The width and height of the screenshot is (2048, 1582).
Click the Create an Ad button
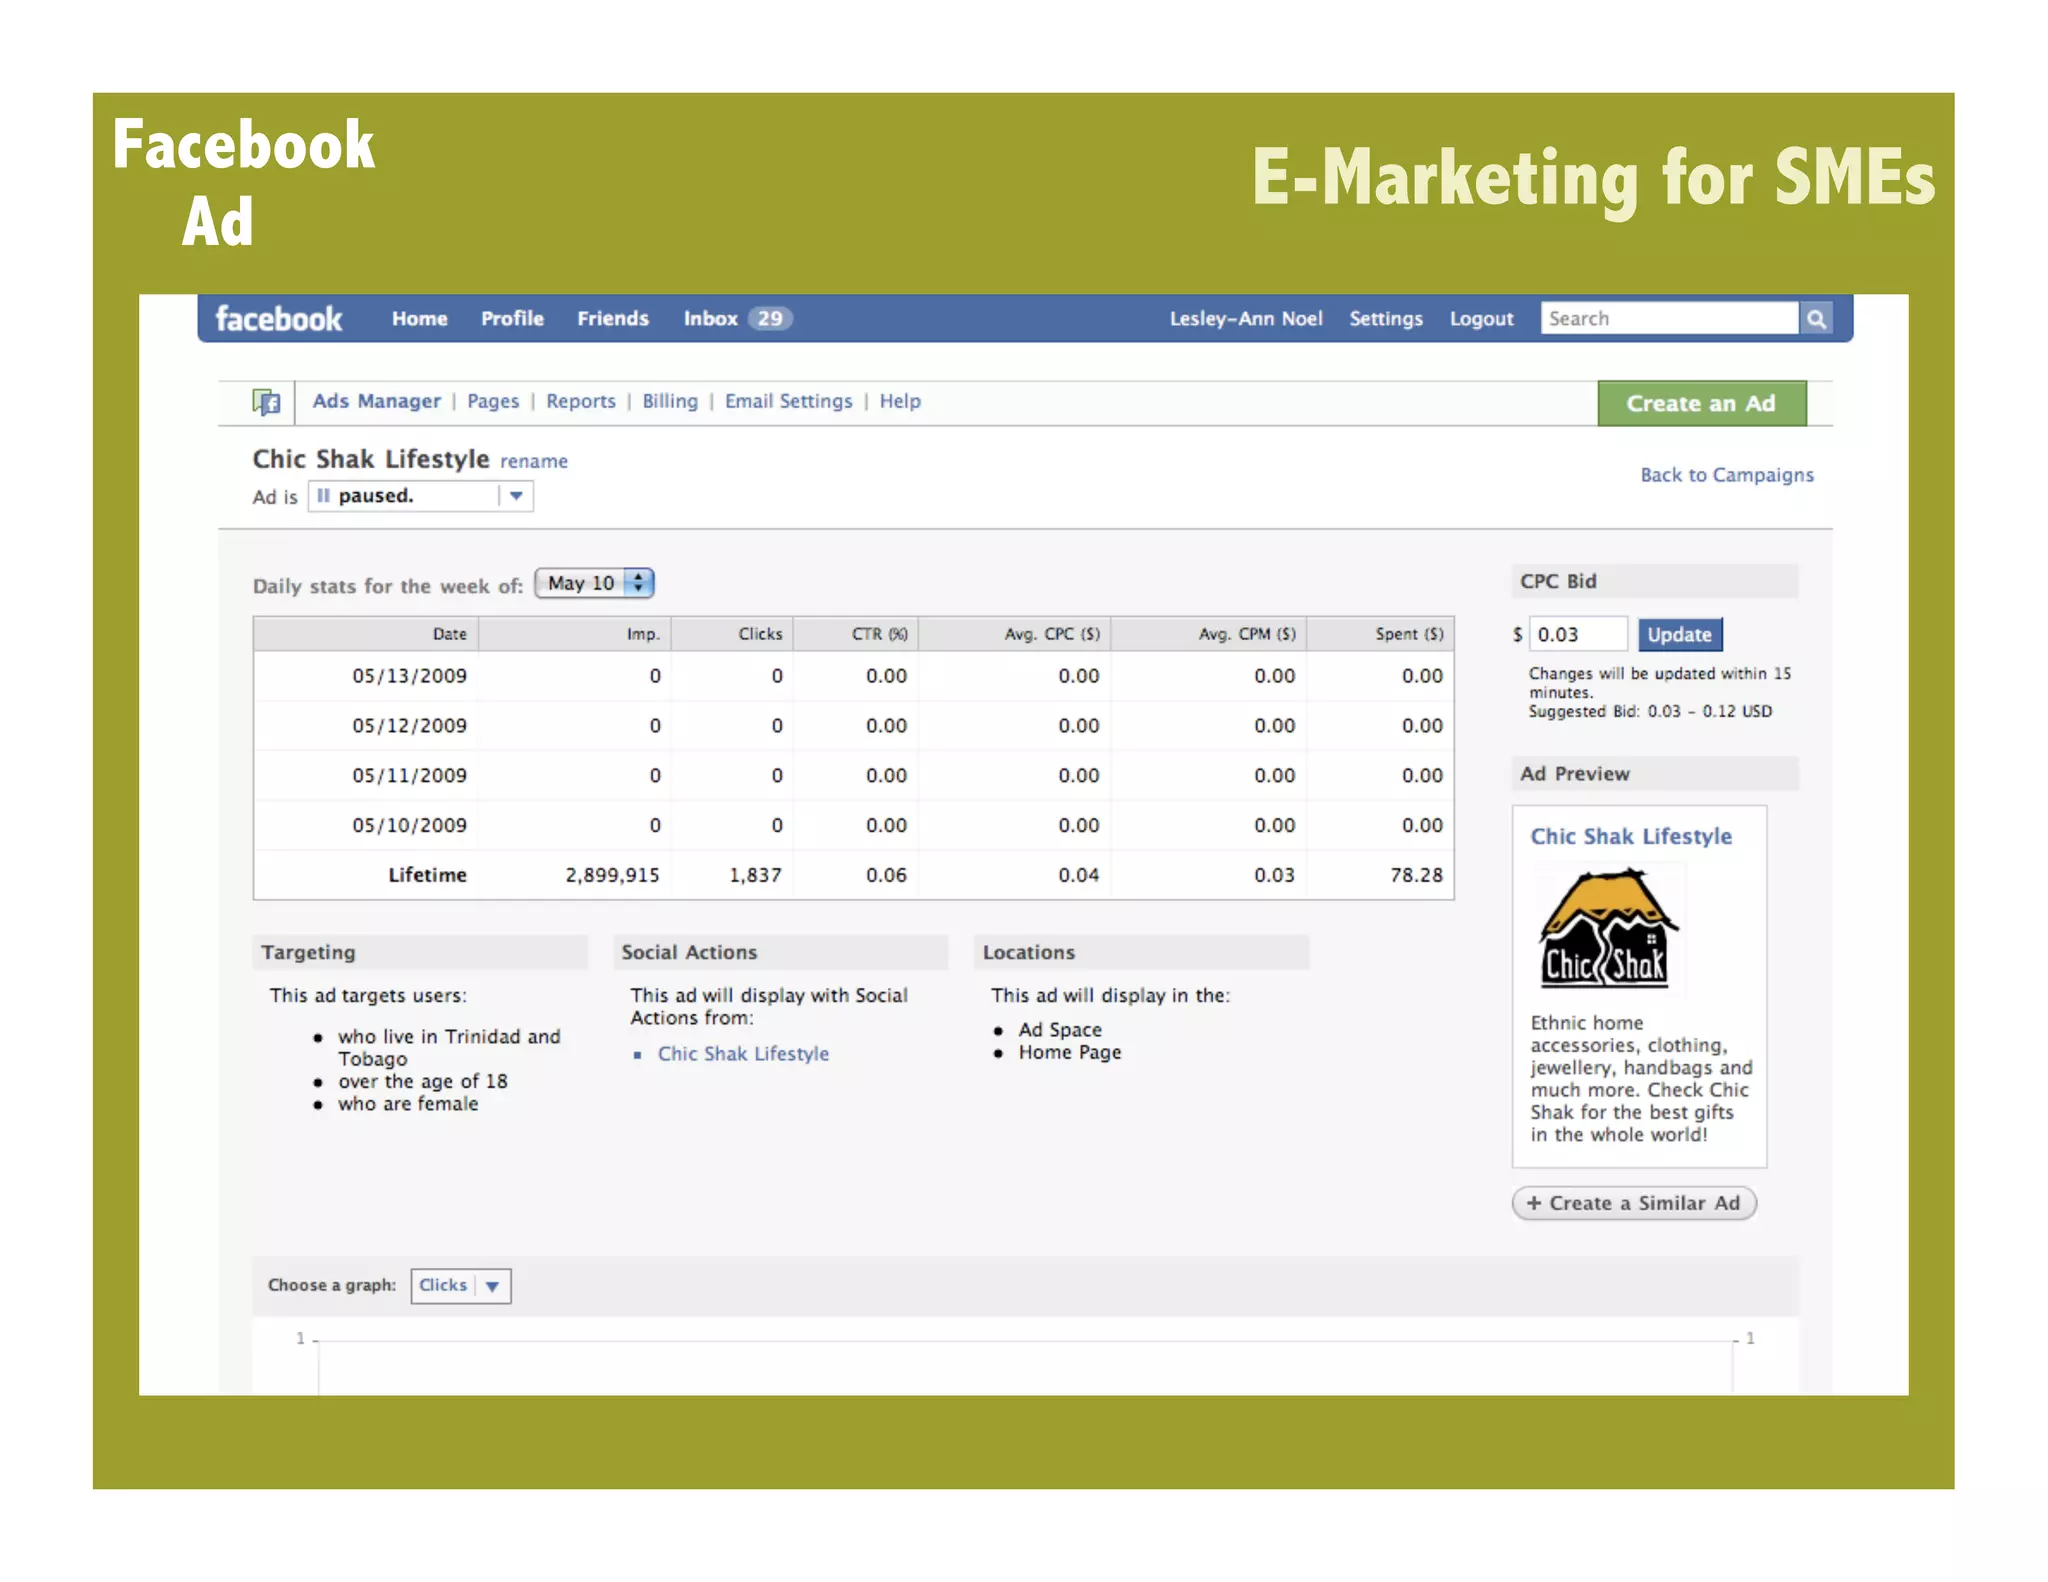coord(1701,403)
